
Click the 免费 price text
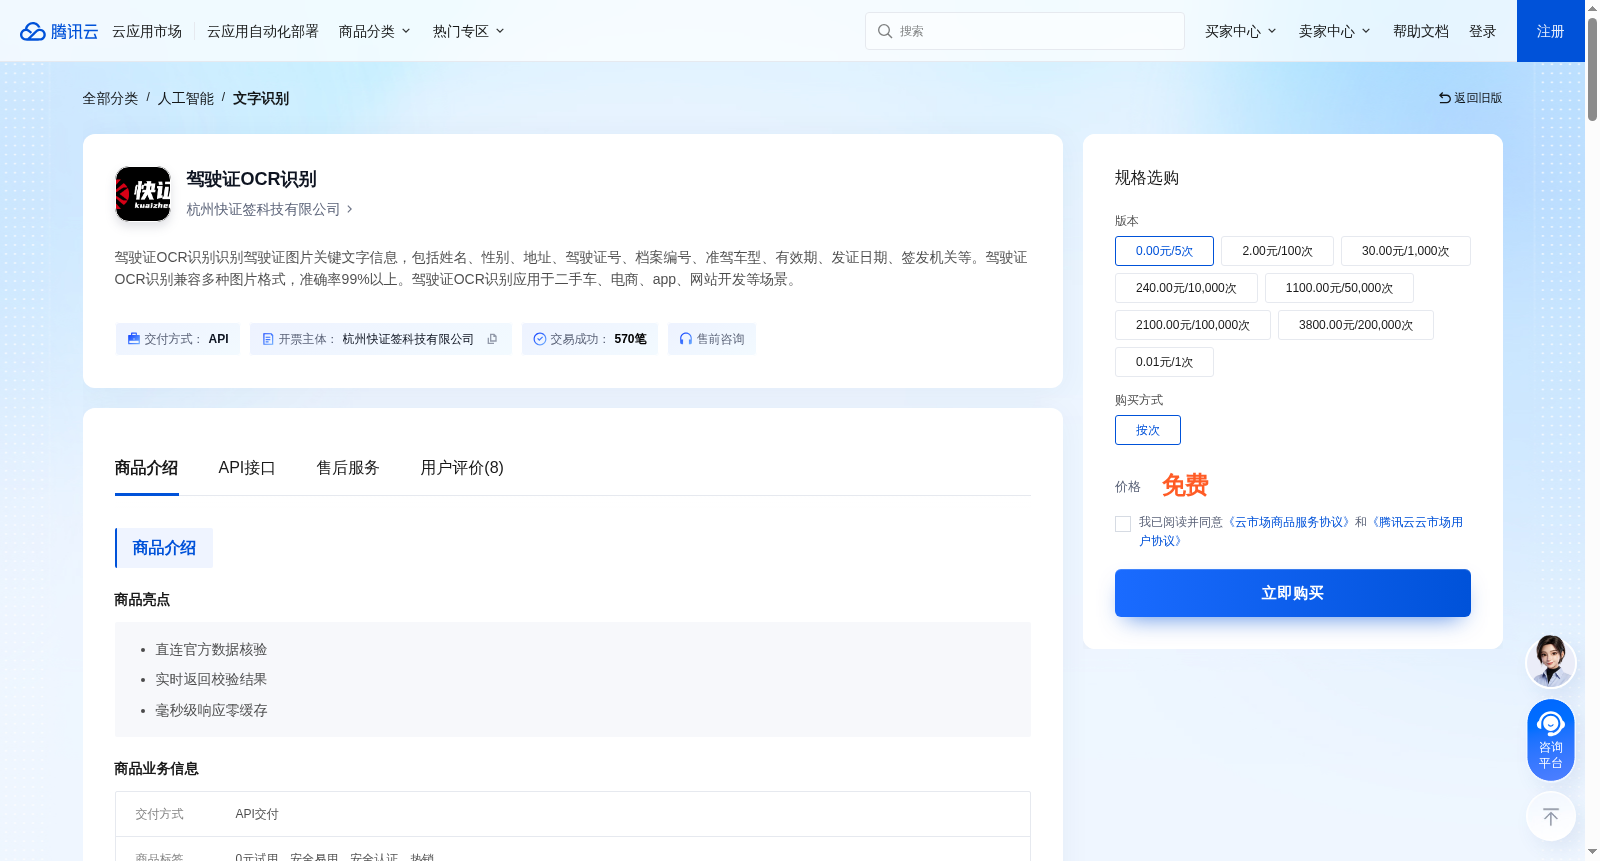(1185, 486)
